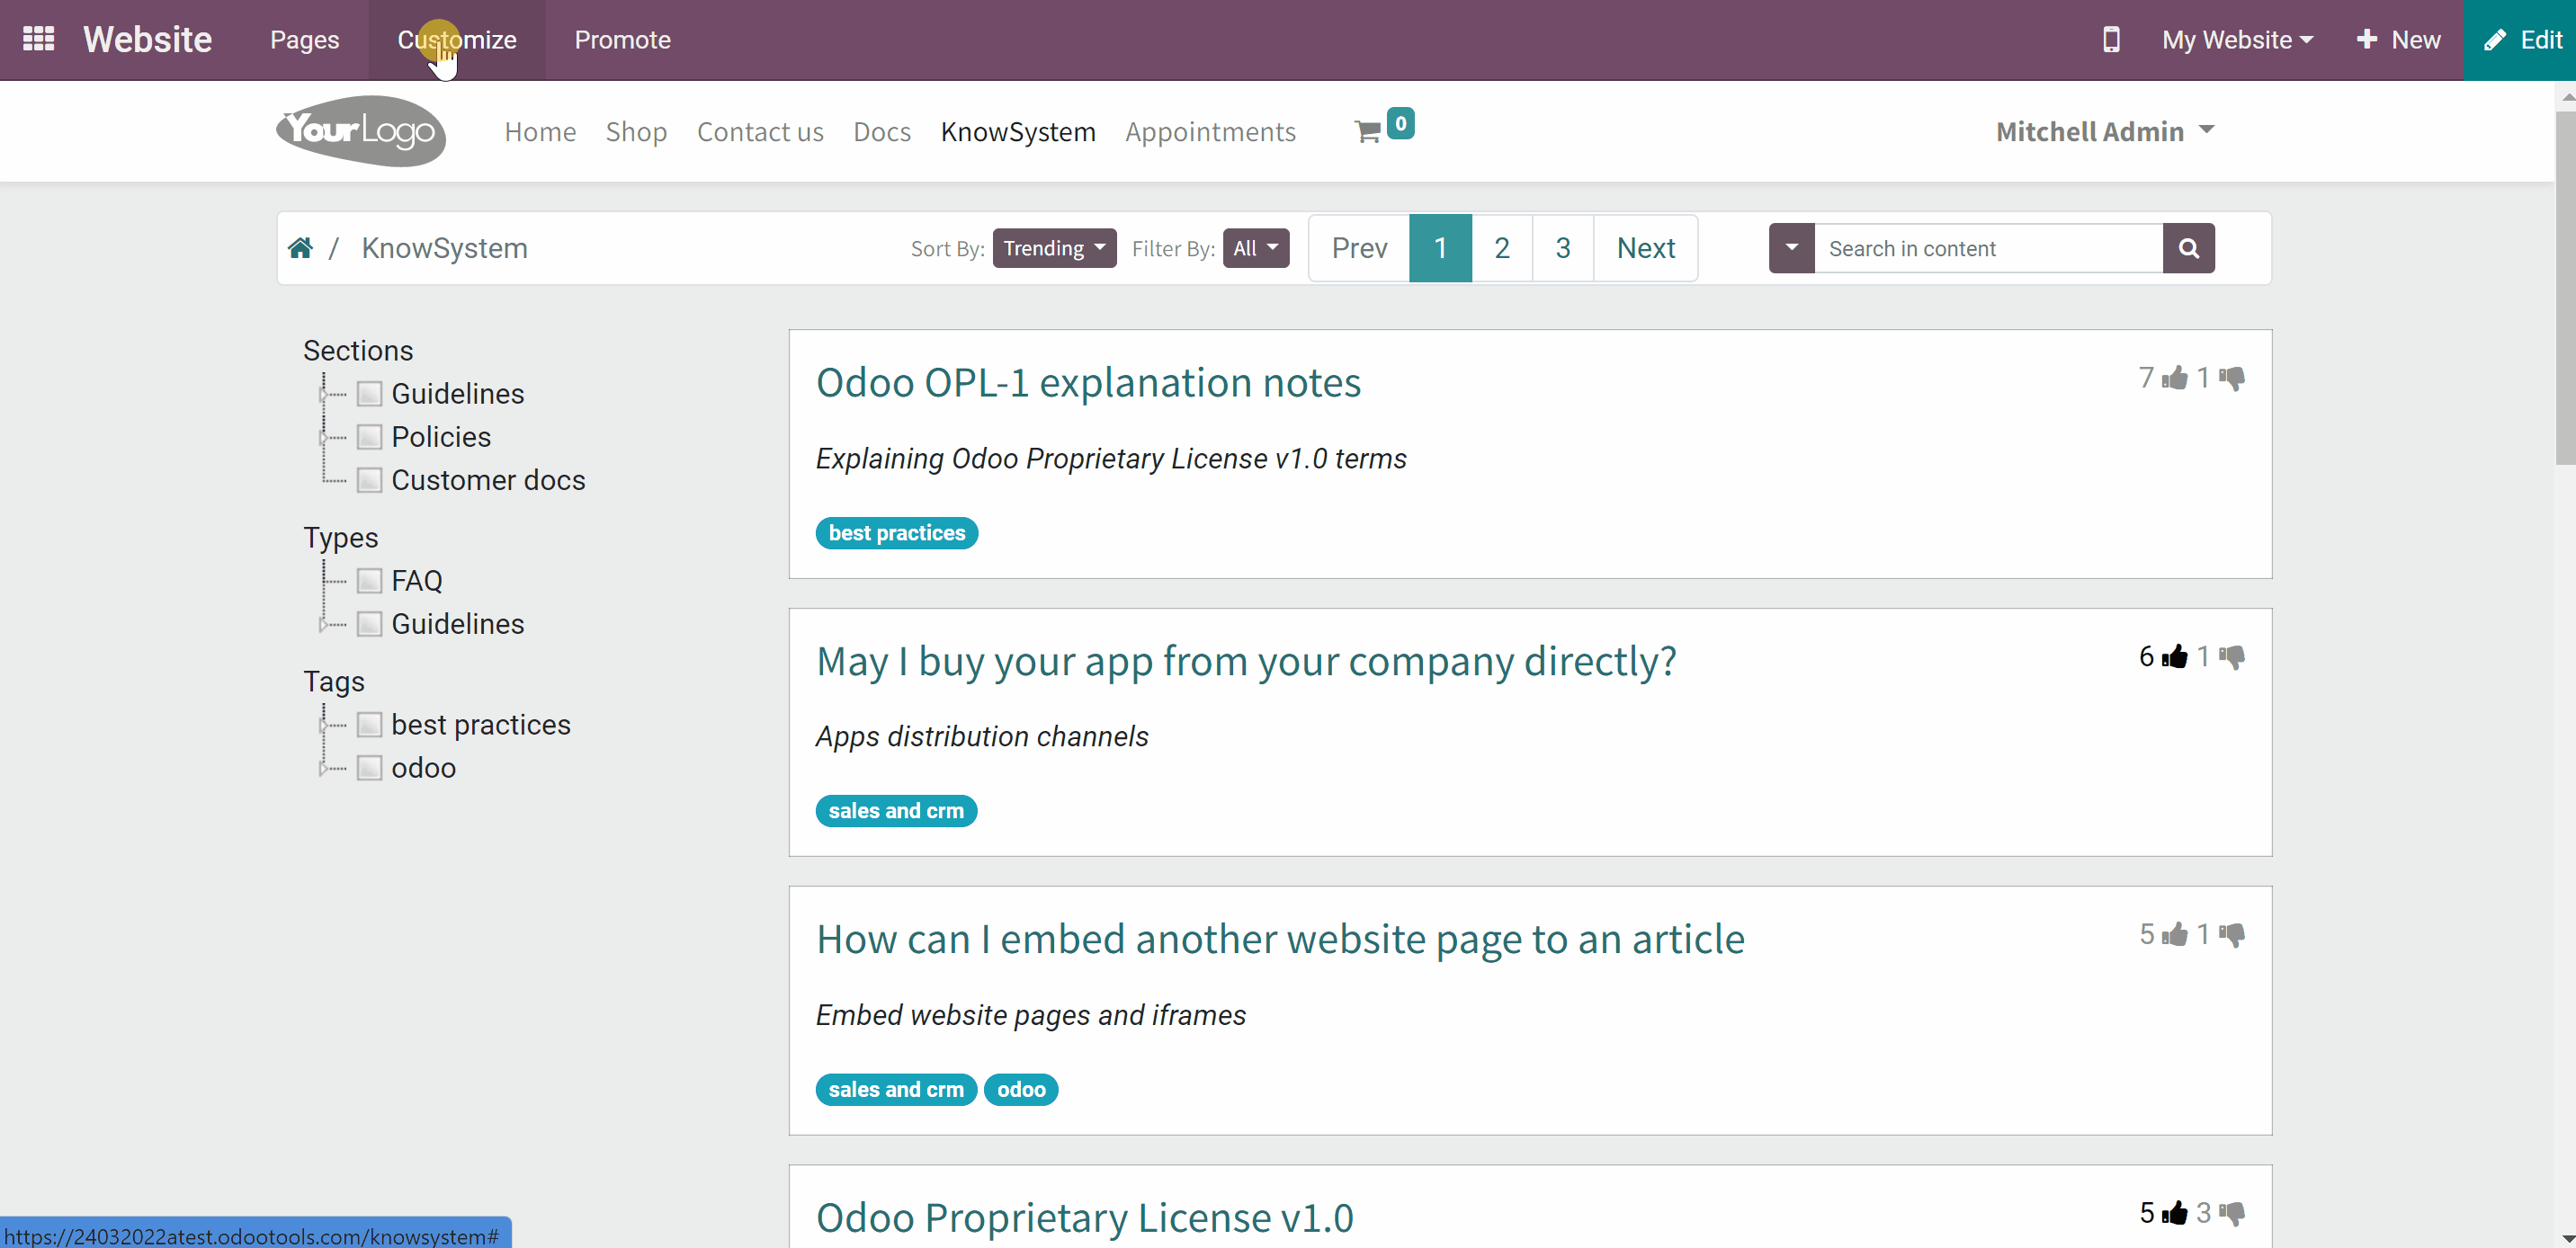
Task: Open 'How can I embed another website page' article
Action: tap(1280, 940)
